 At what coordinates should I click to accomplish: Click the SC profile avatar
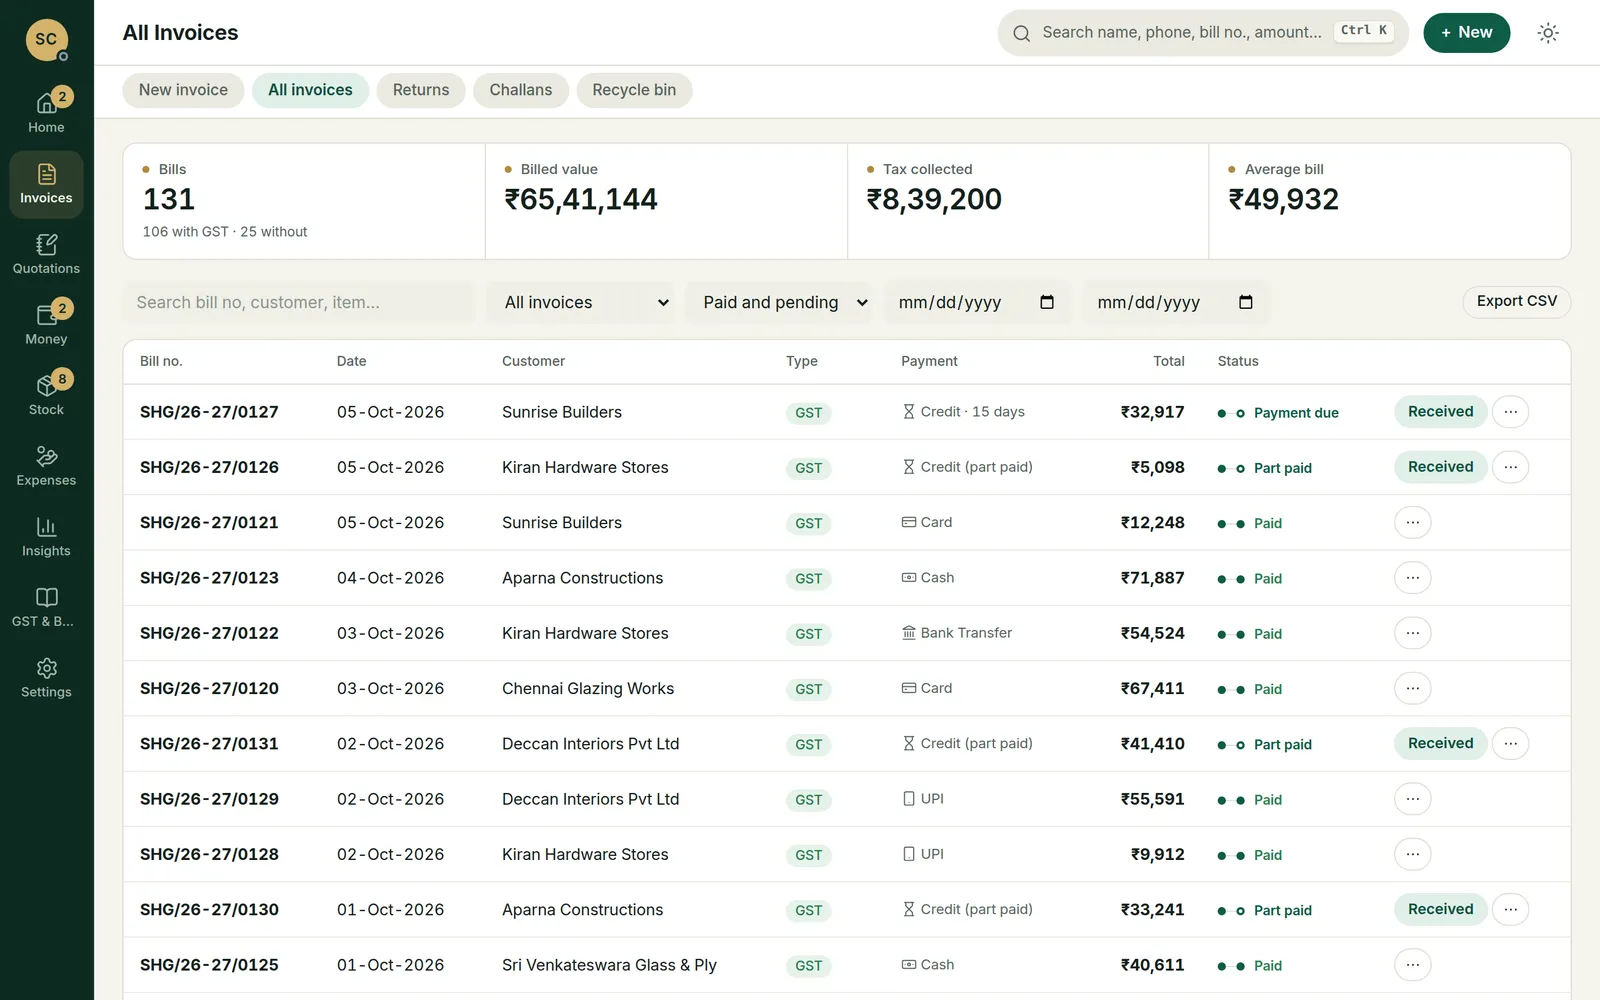click(x=46, y=40)
